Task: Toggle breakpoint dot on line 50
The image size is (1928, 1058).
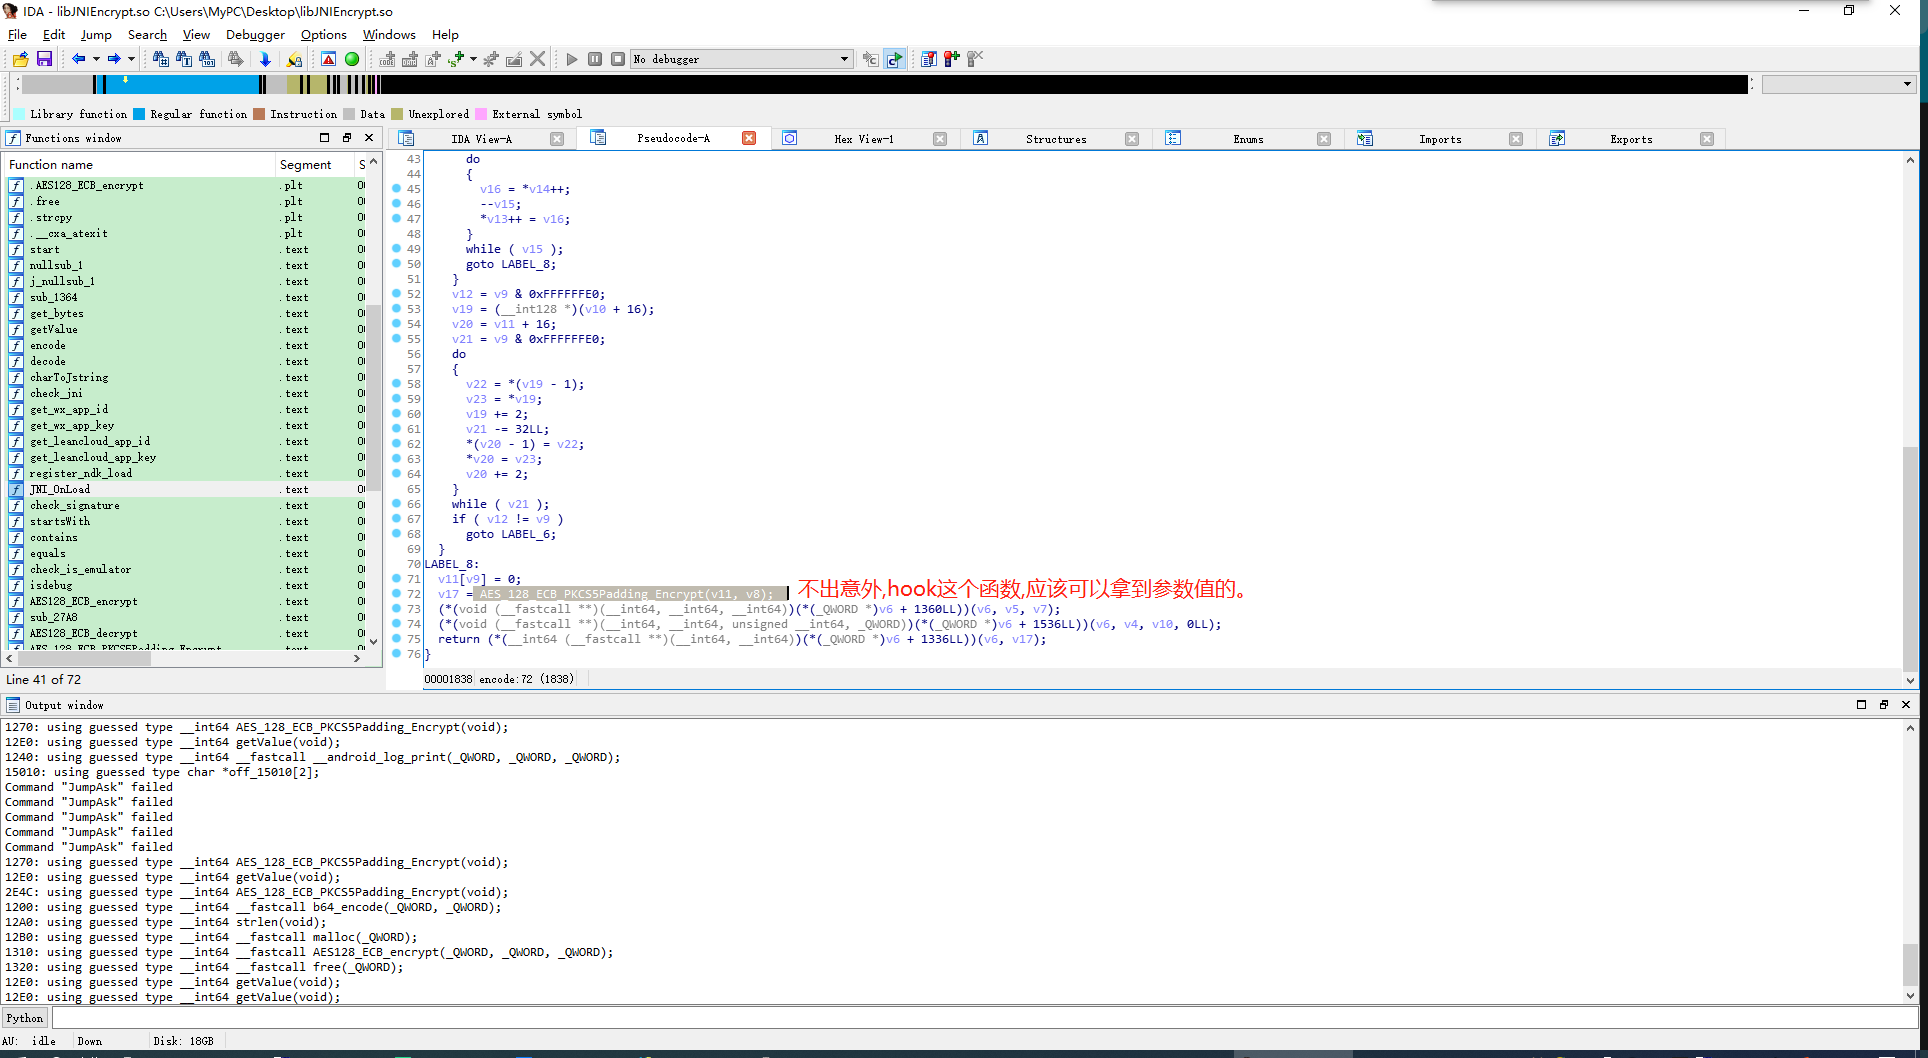Action: tap(396, 263)
